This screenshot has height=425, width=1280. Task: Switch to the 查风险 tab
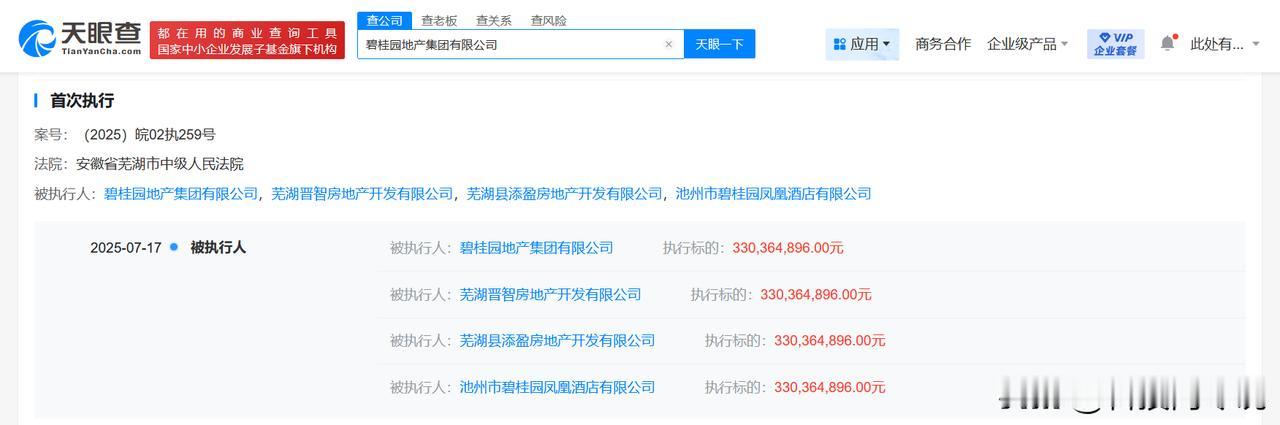(x=548, y=20)
